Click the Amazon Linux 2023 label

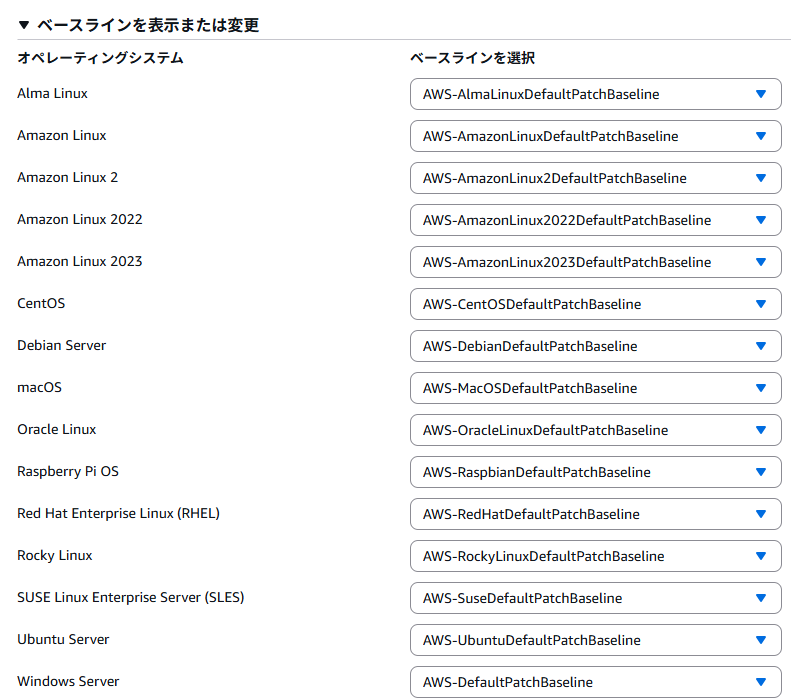pos(80,261)
